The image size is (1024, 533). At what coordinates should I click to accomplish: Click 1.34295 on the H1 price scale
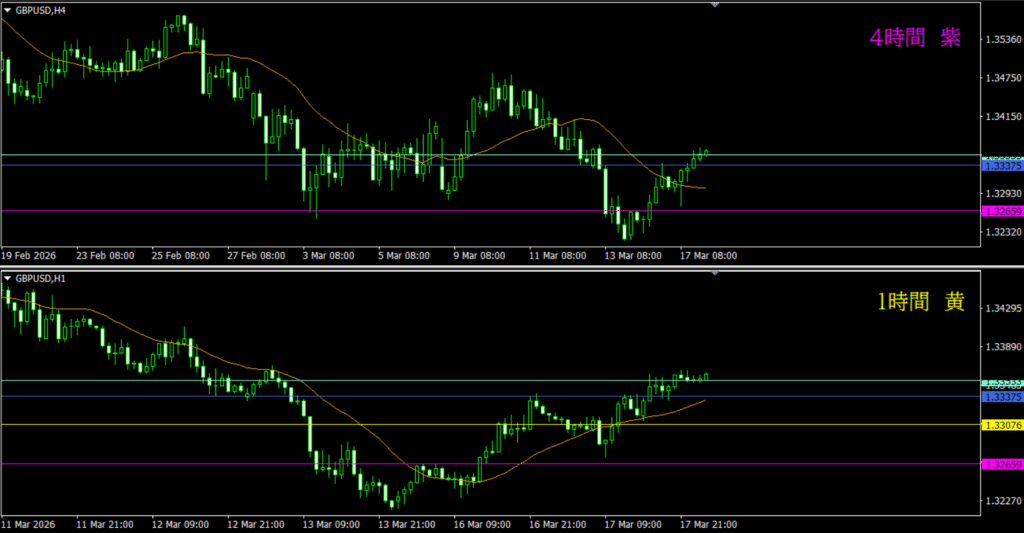1002,309
